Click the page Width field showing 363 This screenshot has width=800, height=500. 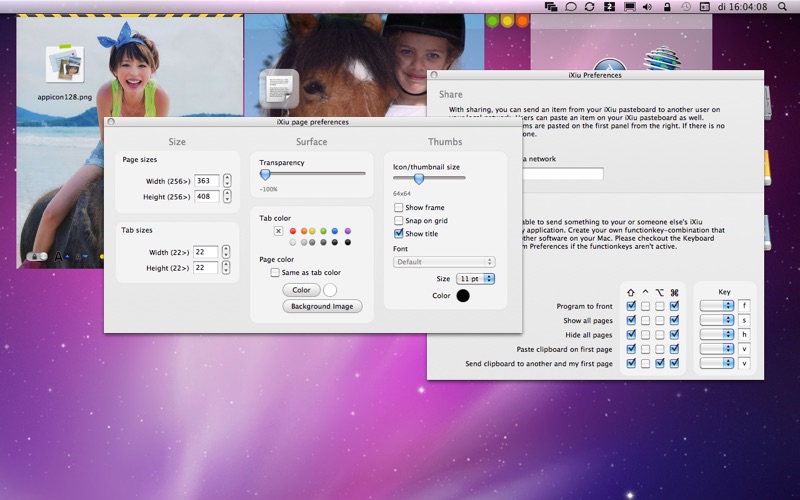coord(207,181)
